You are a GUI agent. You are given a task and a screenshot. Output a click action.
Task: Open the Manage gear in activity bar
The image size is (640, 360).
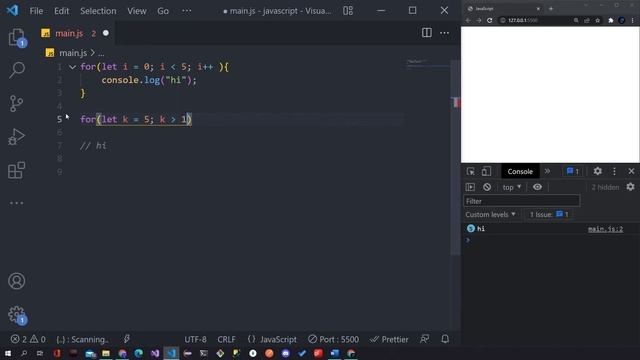(x=17, y=315)
